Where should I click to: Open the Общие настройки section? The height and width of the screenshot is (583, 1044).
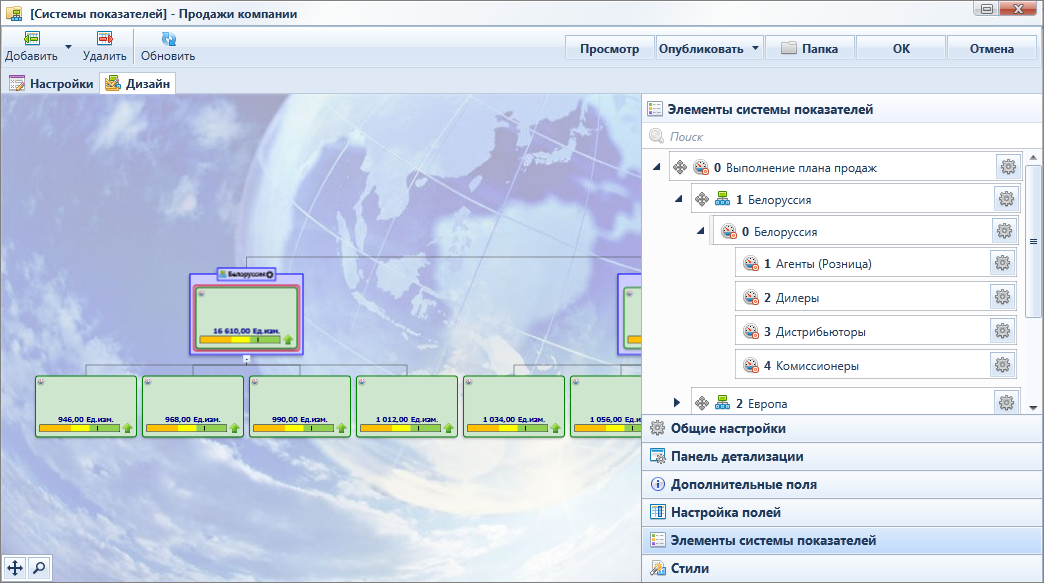tap(842, 429)
